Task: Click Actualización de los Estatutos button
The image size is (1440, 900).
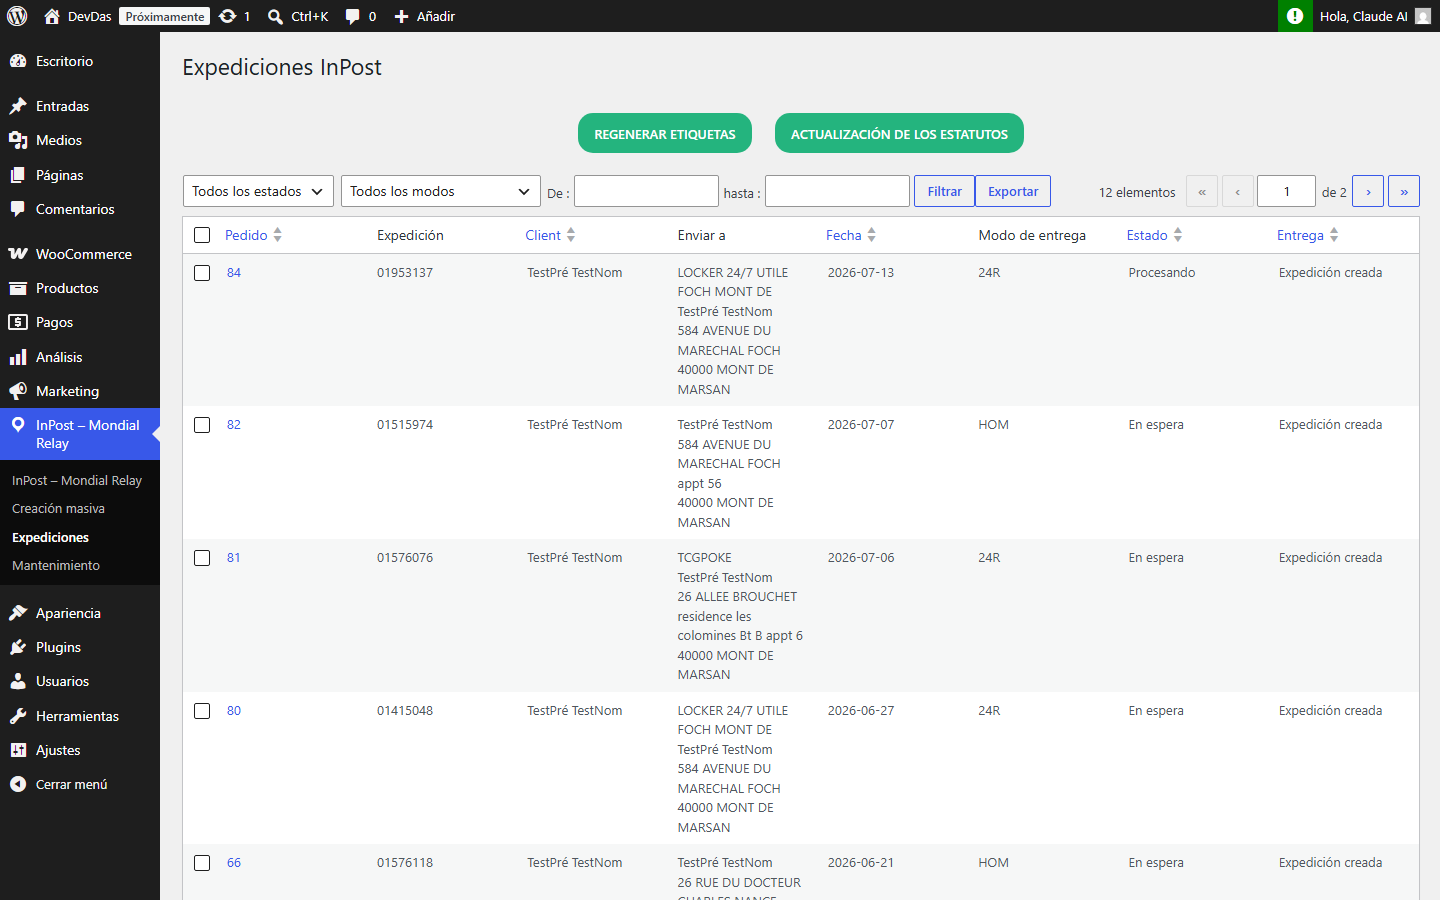Action: [x=899, y=133]
